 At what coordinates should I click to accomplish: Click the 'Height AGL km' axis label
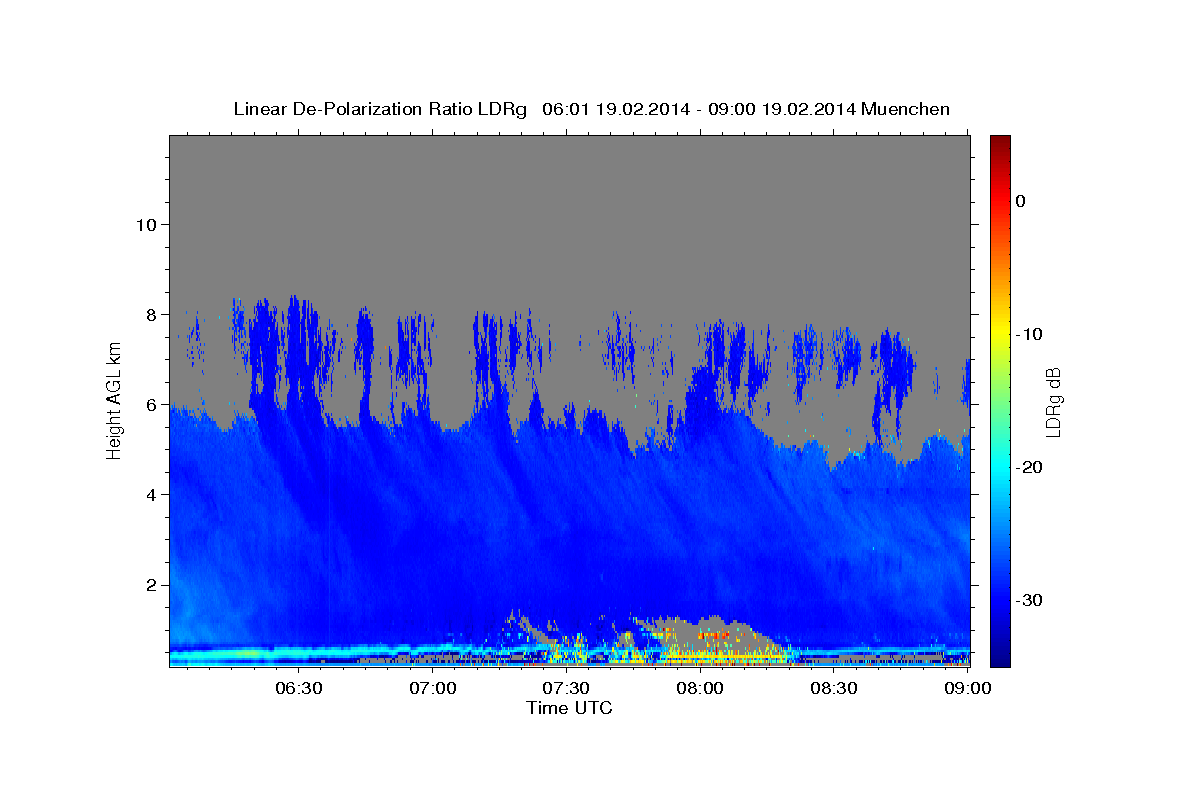tap(114, 400)
